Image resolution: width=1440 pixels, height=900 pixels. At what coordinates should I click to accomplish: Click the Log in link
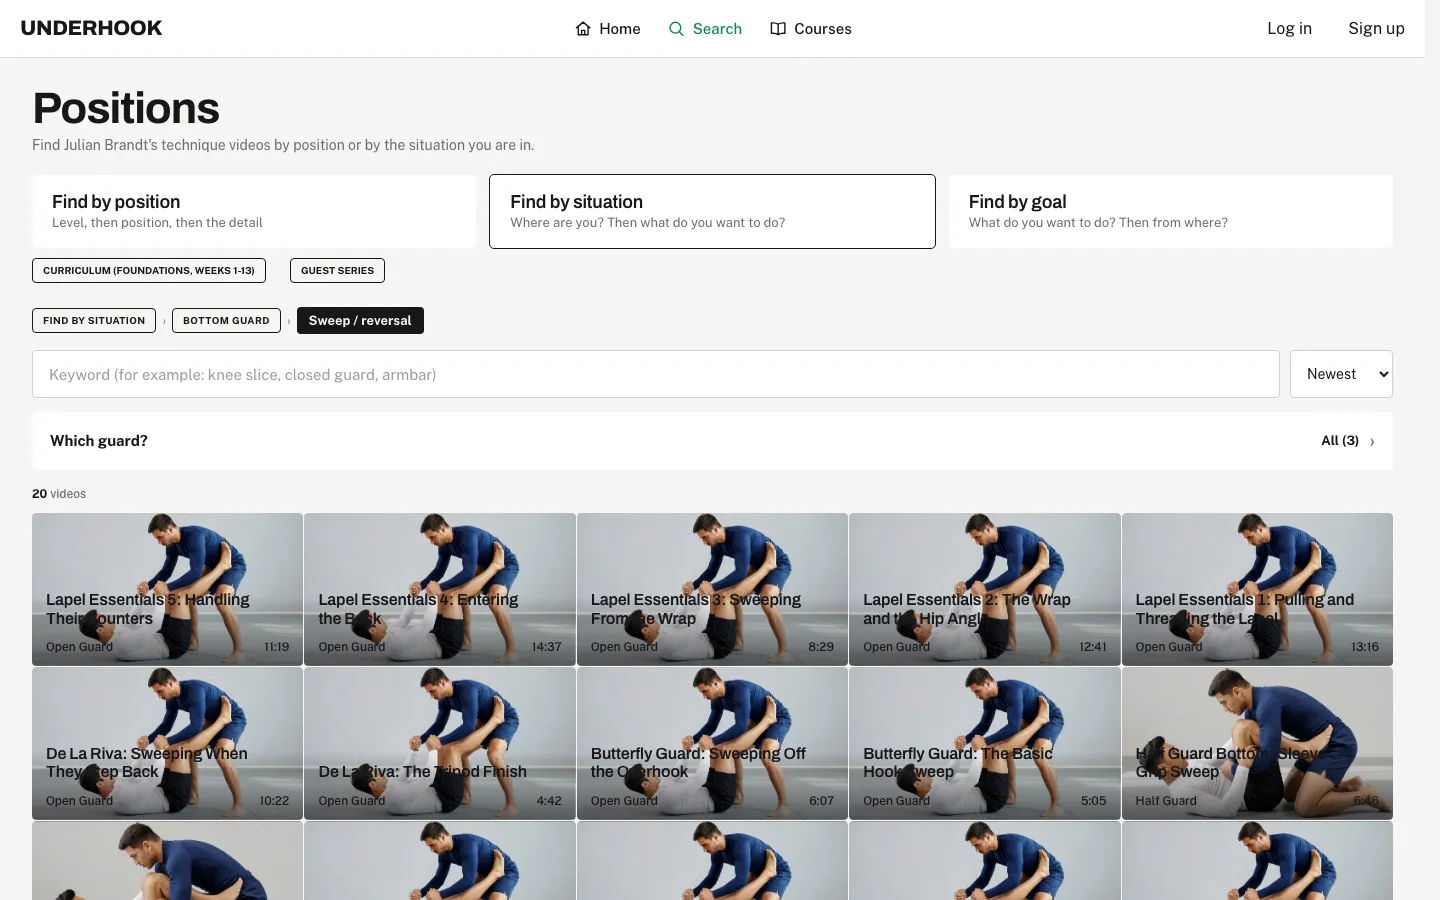pos(1289,28)
